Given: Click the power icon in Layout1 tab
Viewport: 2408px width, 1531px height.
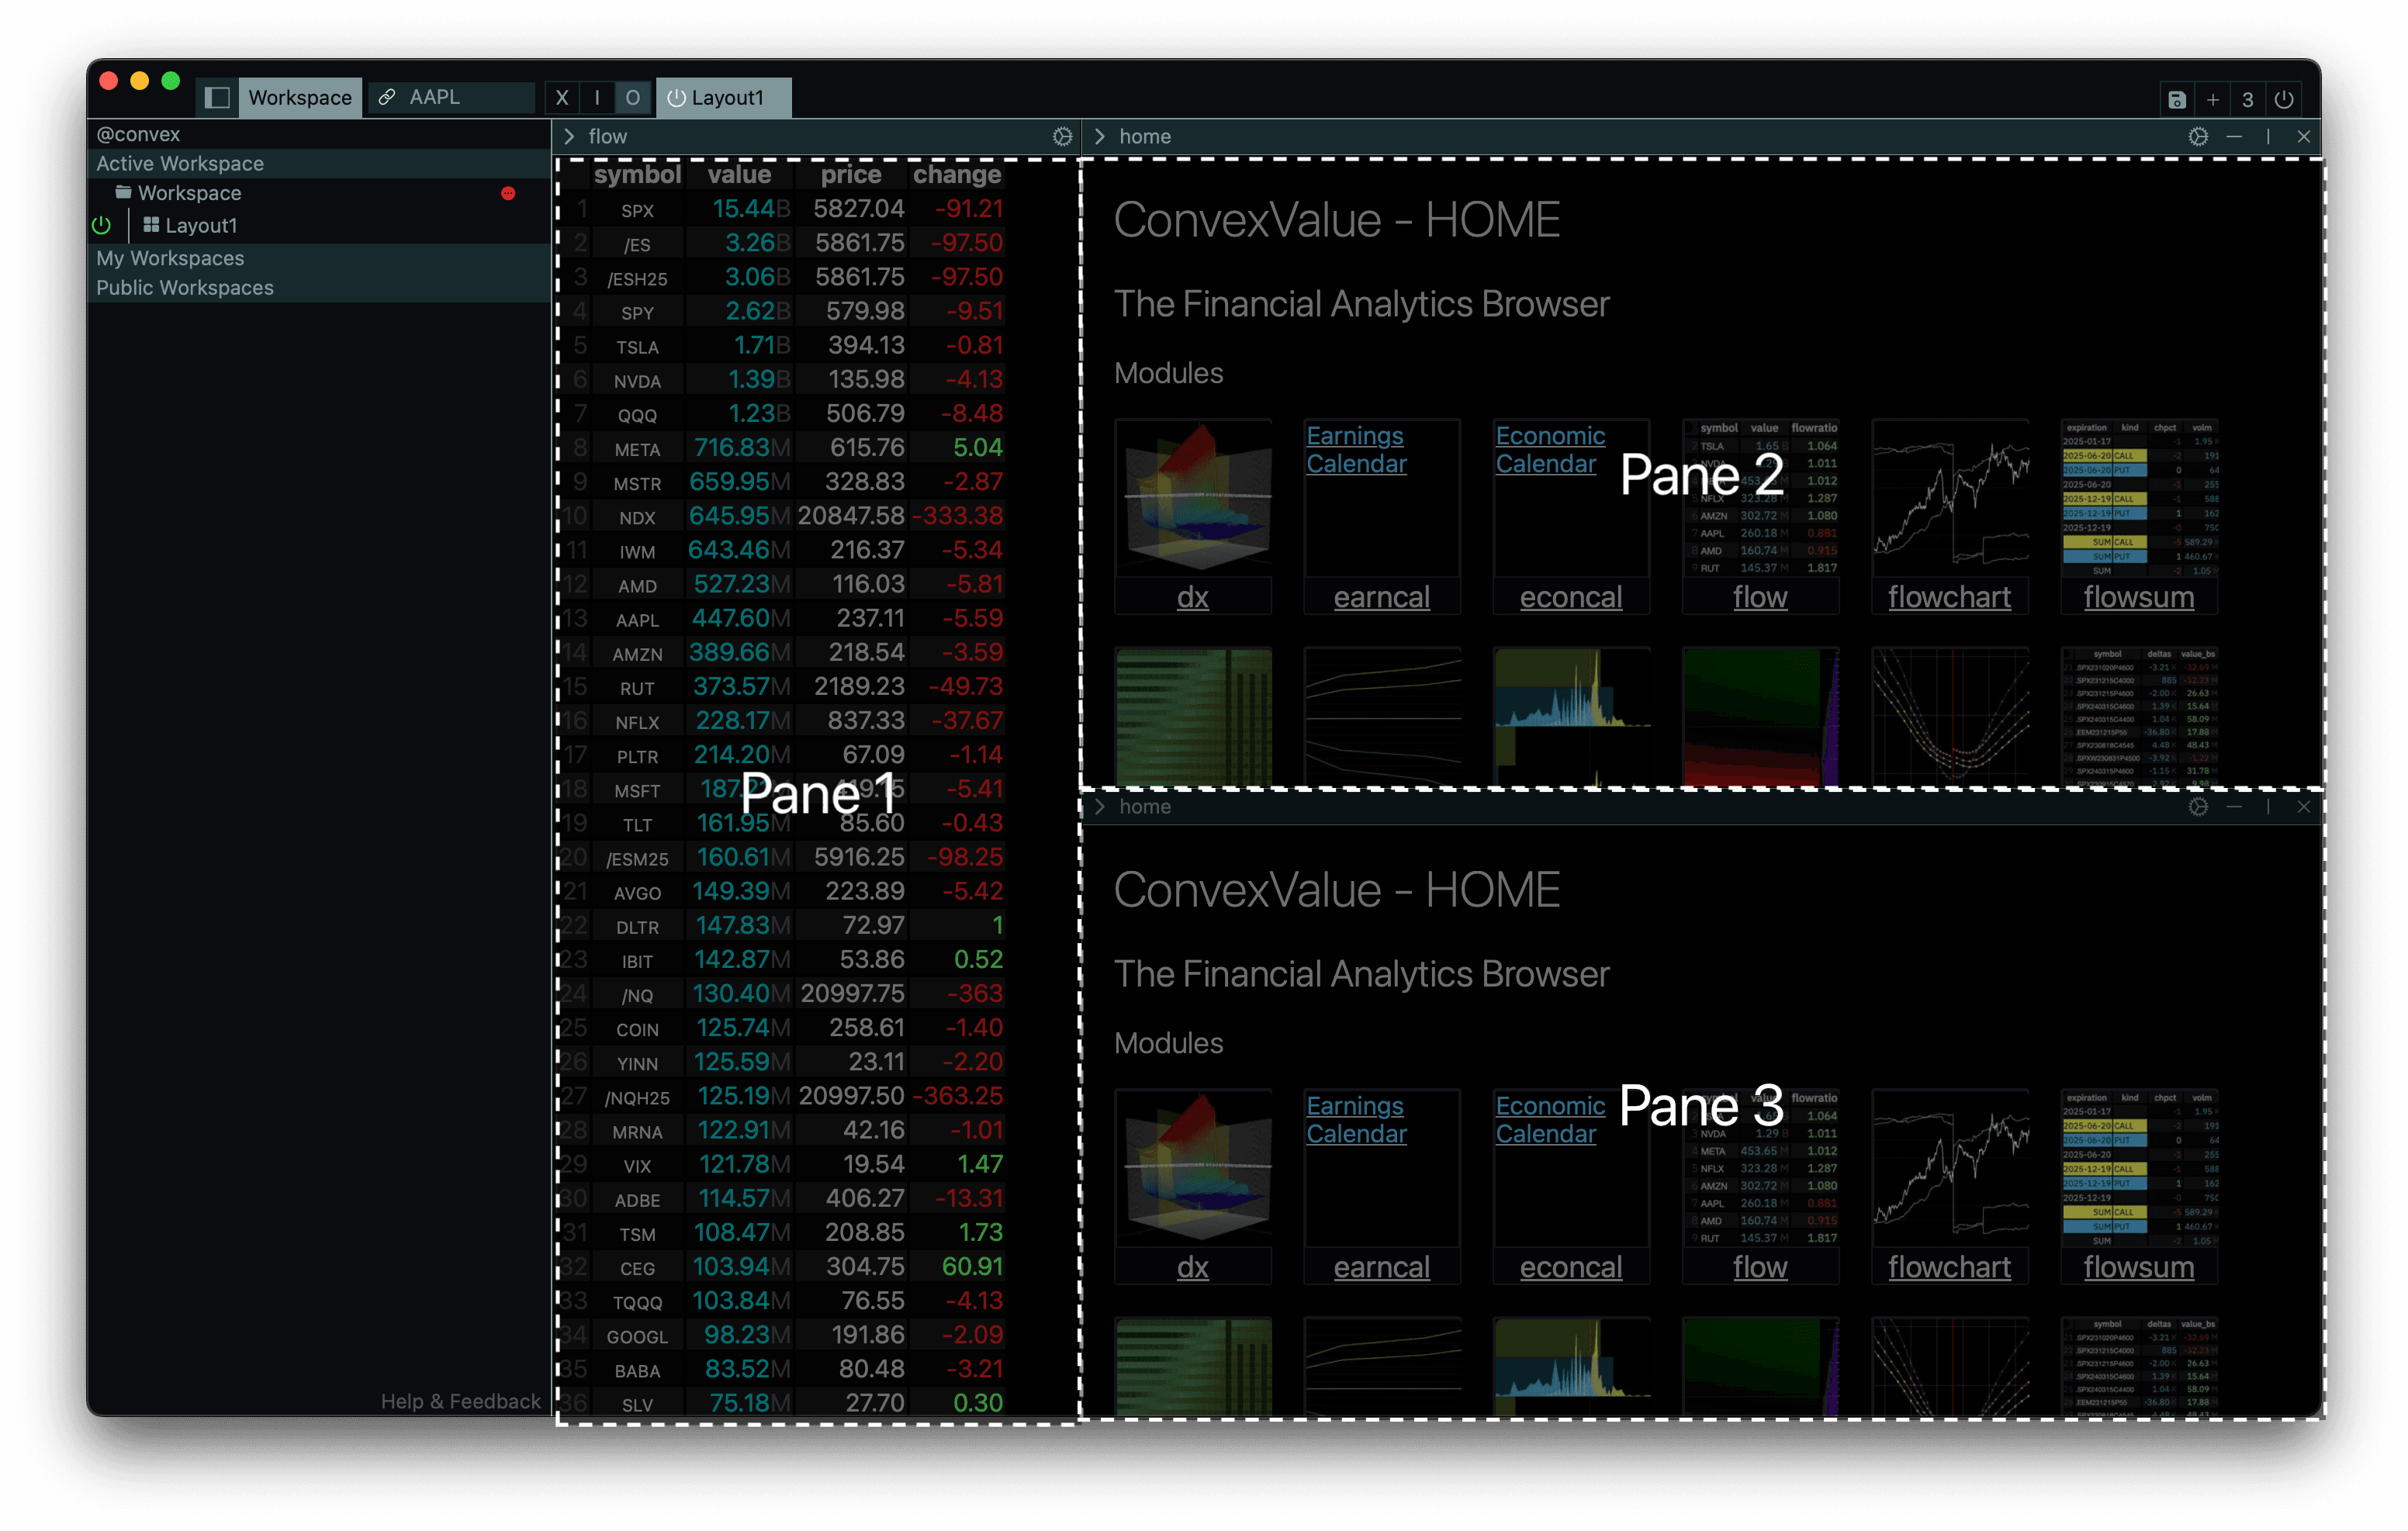Looking at the screenshot, I should 677,98.
